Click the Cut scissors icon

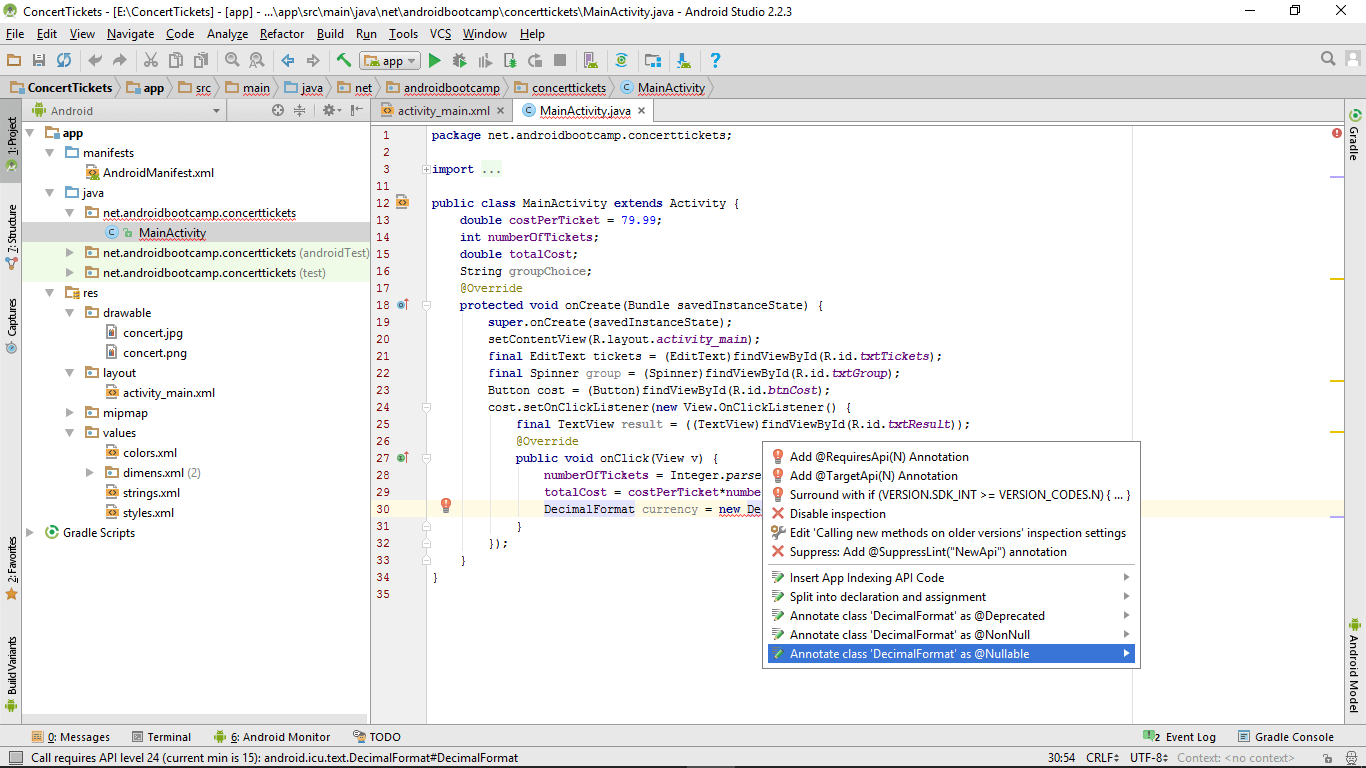[151, 61]
